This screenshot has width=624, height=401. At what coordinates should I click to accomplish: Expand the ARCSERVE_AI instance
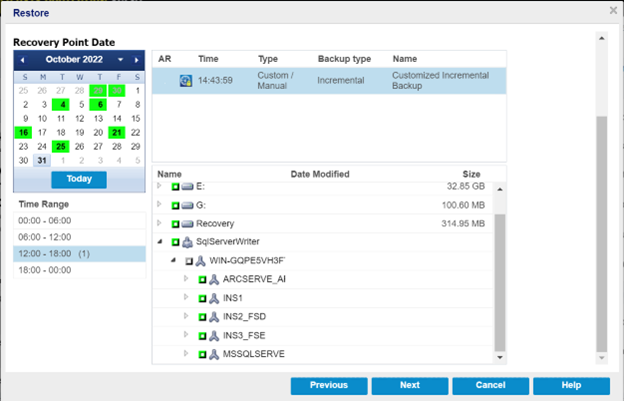coord(186,278)
